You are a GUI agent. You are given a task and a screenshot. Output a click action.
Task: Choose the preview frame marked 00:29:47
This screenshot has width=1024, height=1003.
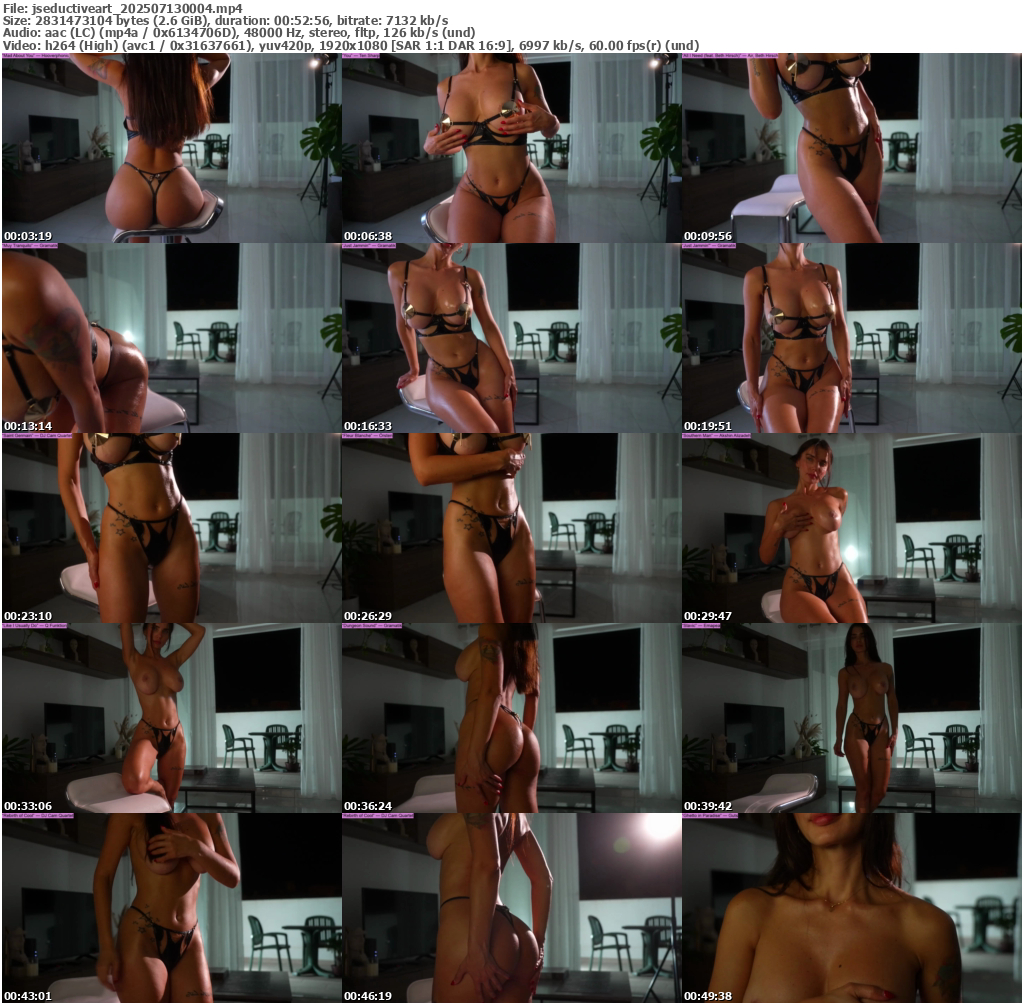[x=852, y=528]
